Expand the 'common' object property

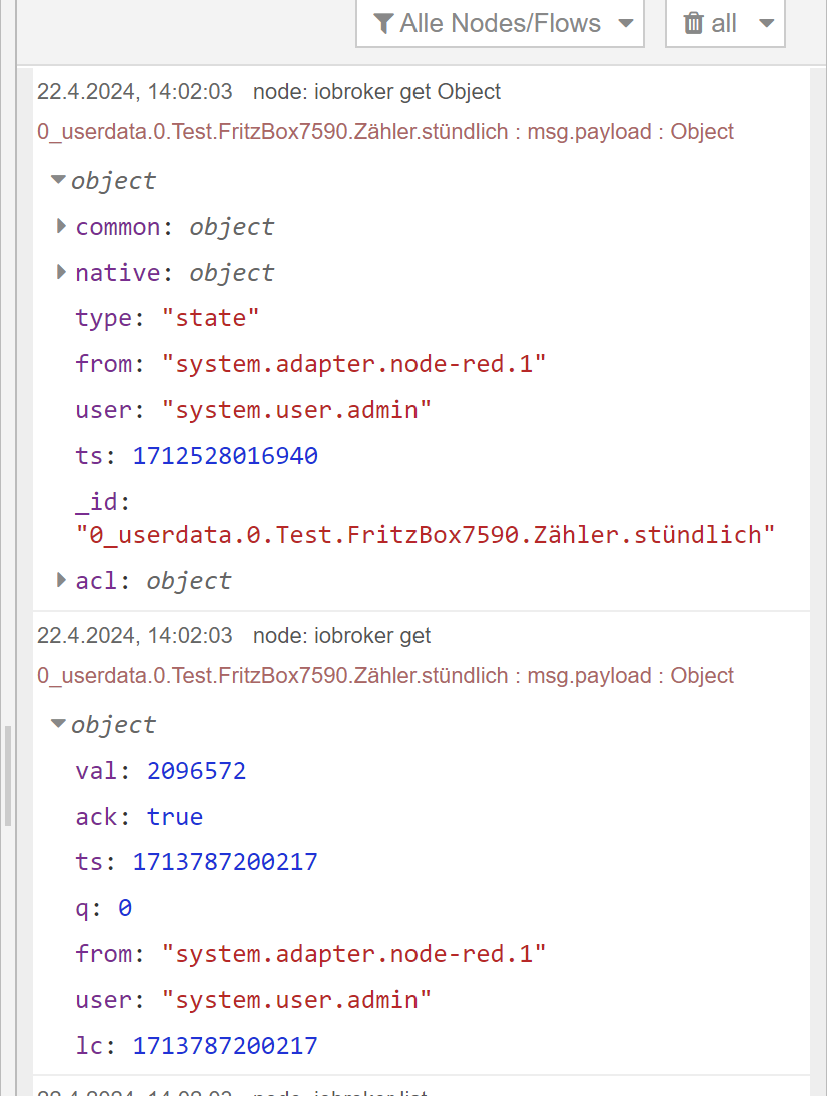tap(62, 227)
